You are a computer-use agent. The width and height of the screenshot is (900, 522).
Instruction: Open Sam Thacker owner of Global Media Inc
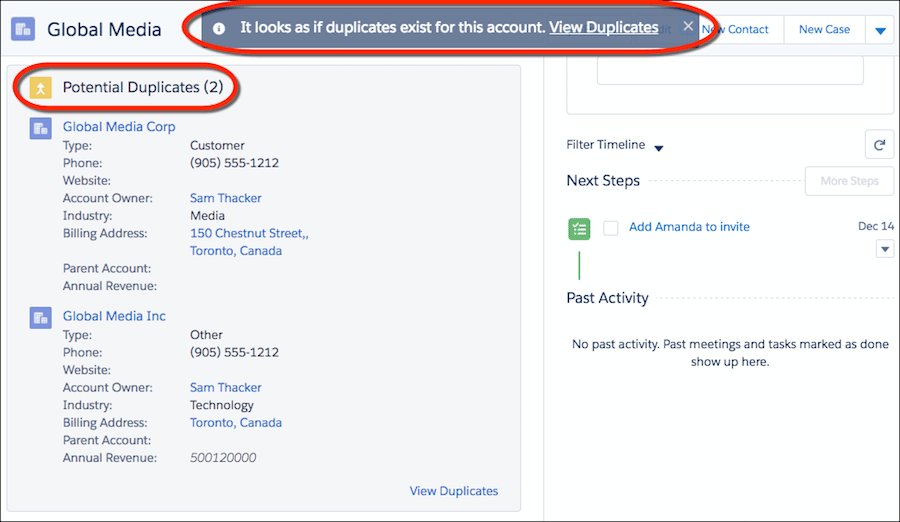pos(226,388)
